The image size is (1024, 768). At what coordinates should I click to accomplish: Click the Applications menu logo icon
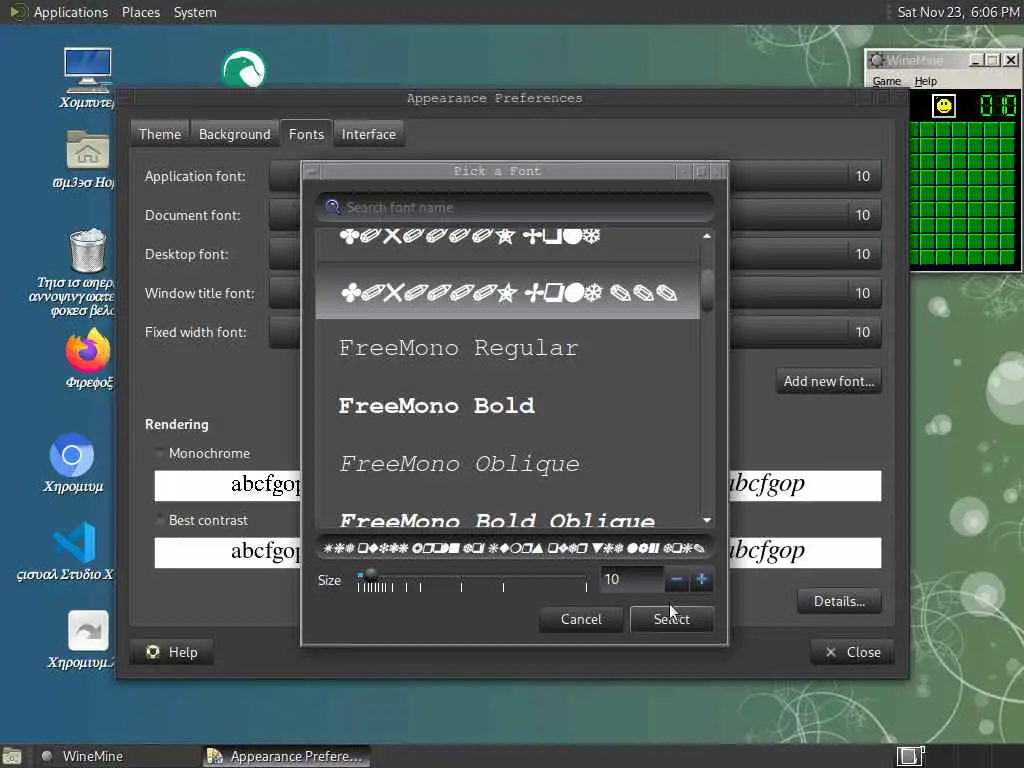point(18,12)
